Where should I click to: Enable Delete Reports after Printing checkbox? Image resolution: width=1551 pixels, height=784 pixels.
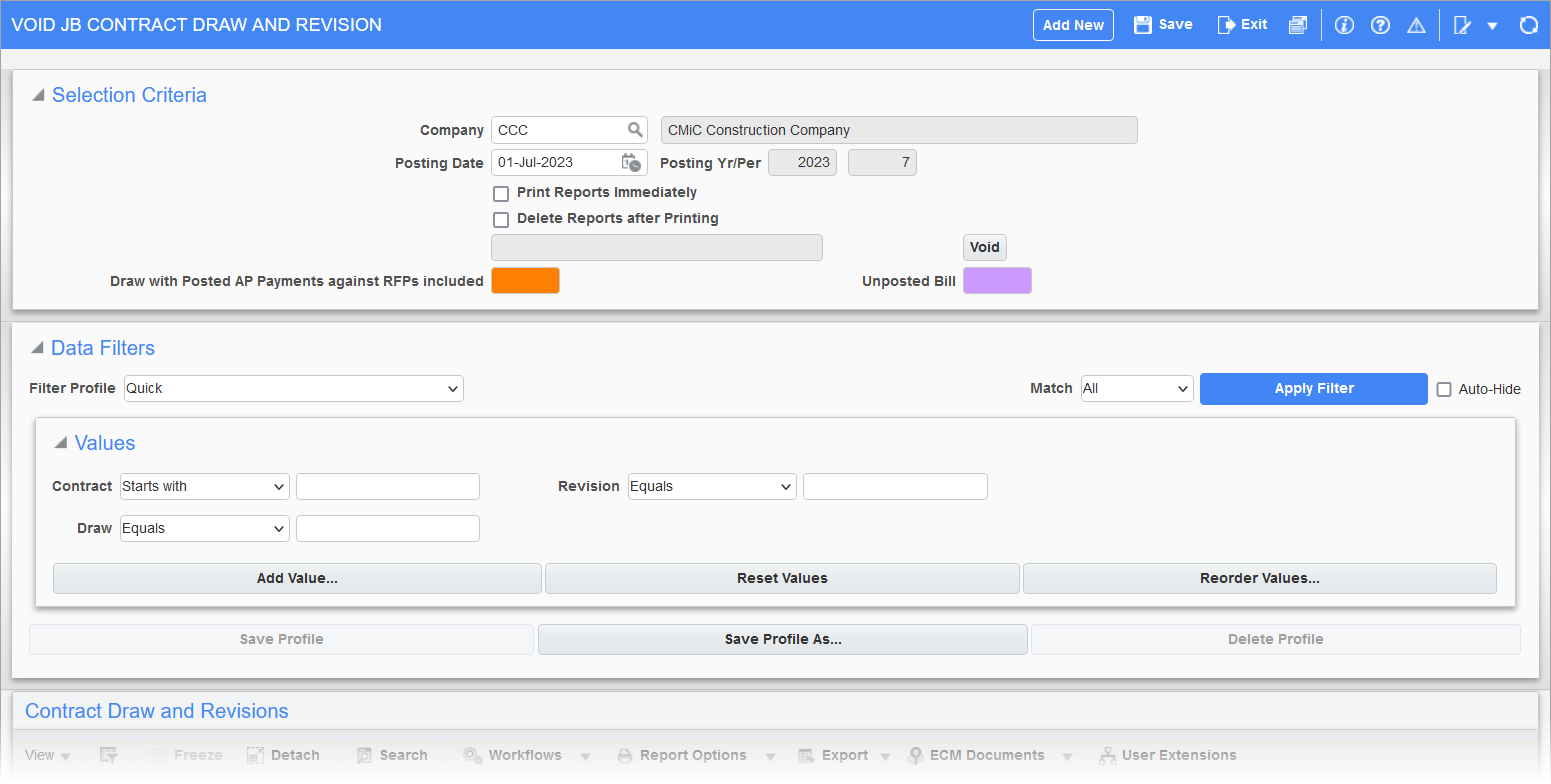(501, 219)
